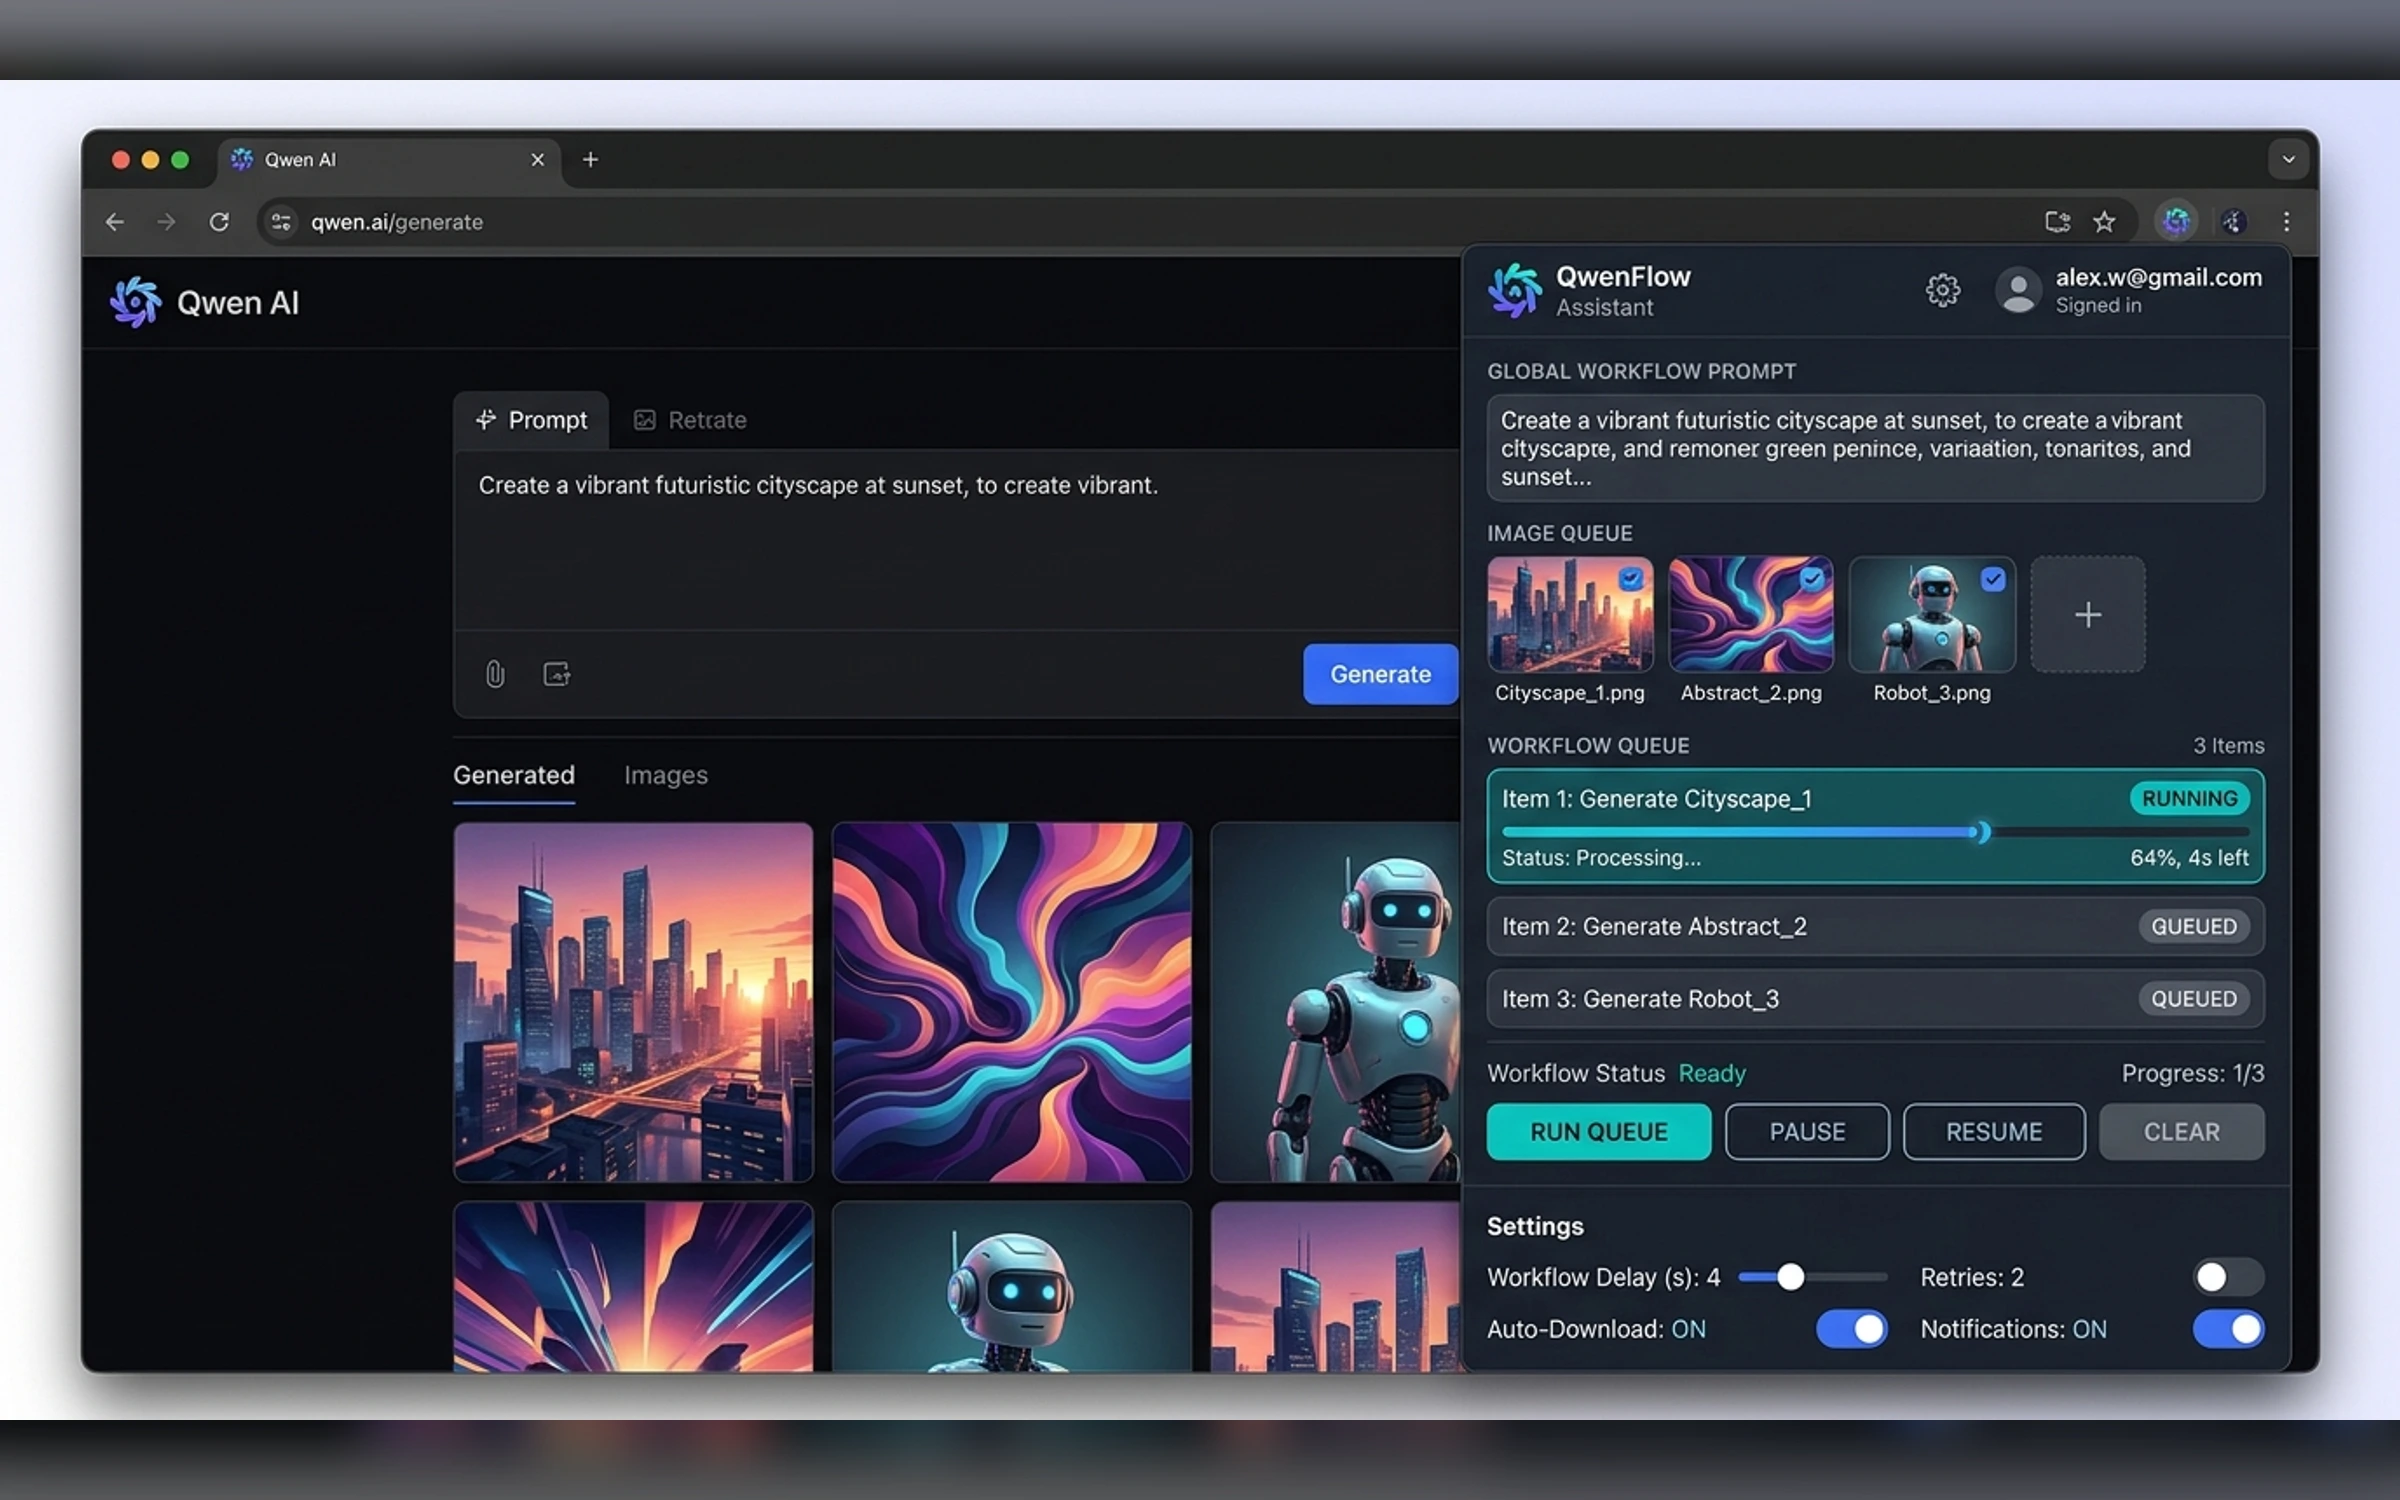Click the blue Generate button
Viewport: 2400px width, 1500px height.
[1380, 674]
